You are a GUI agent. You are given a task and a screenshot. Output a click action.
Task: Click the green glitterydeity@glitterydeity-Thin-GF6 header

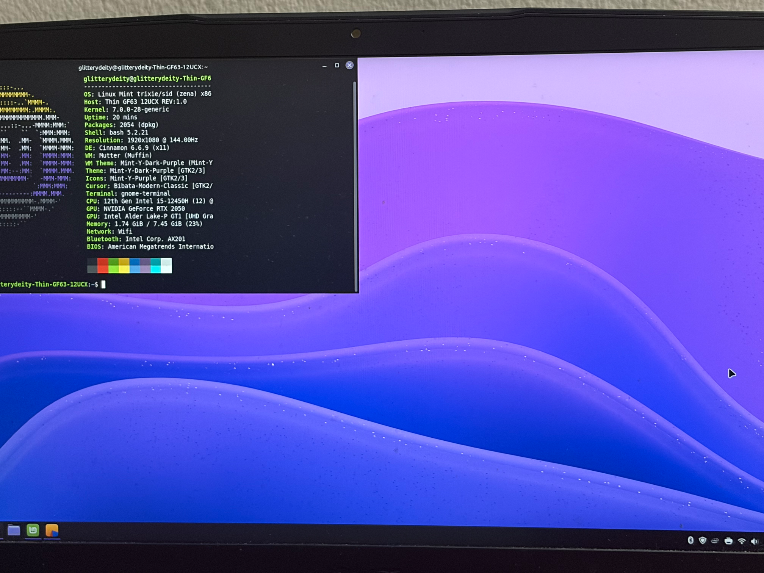pos(147,78)
